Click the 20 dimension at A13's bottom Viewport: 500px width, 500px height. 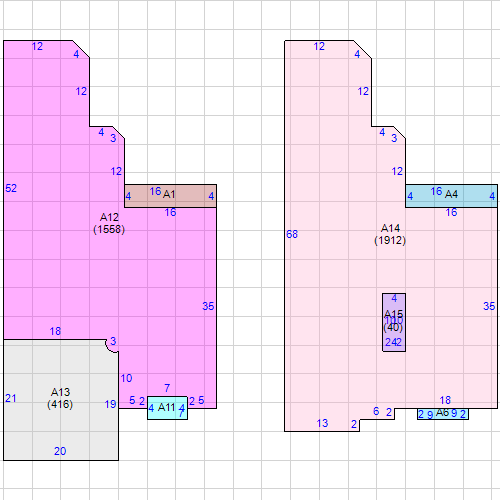click(60, 451)
